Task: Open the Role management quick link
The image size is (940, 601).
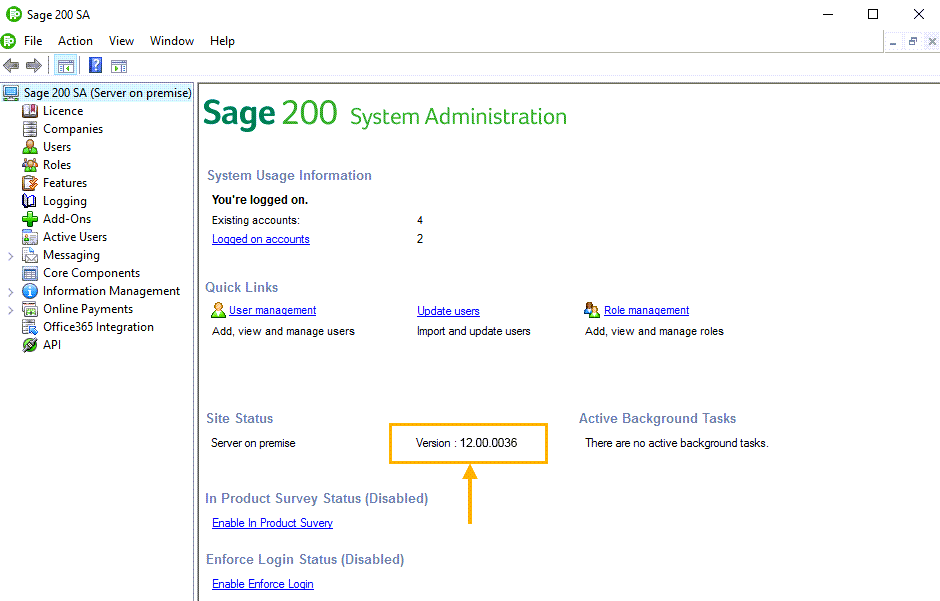Action: 646,310
